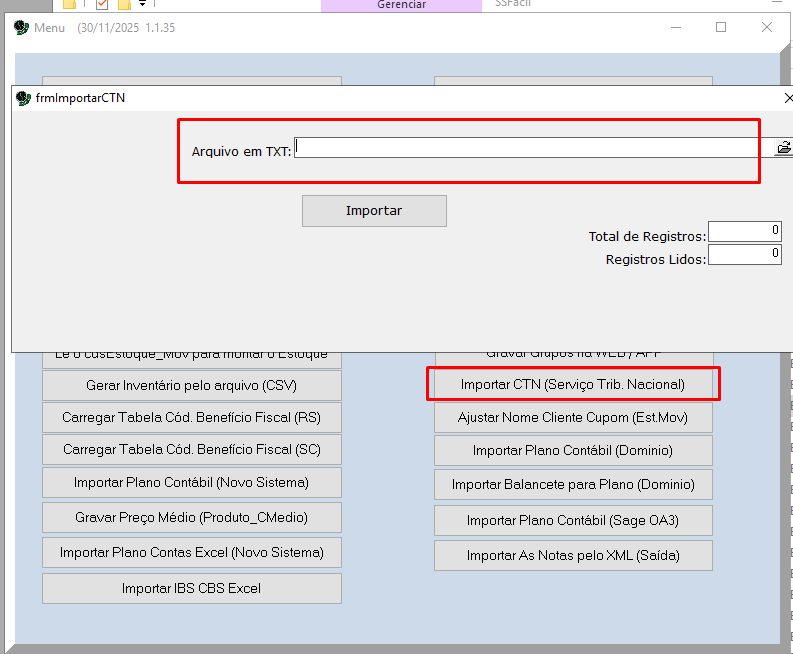793x654 pixels.
Task: Maximize the Menu window
Action: point(721,27)
